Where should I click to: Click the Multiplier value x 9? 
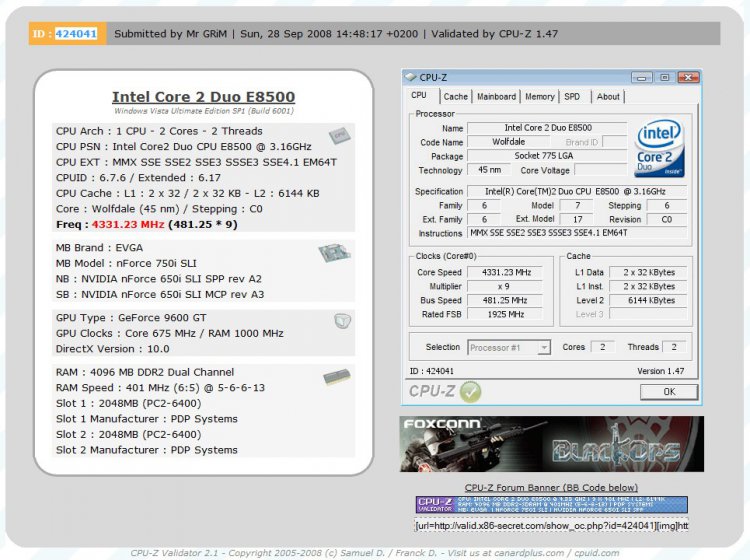505,286
